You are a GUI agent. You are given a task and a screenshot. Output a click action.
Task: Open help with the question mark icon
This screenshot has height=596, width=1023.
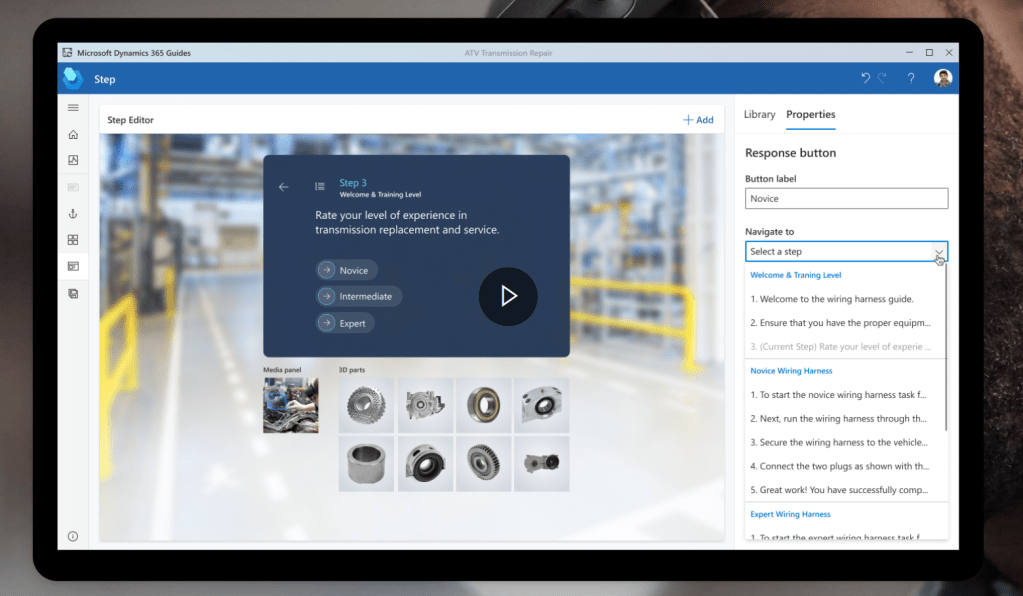tap(910, 78)
